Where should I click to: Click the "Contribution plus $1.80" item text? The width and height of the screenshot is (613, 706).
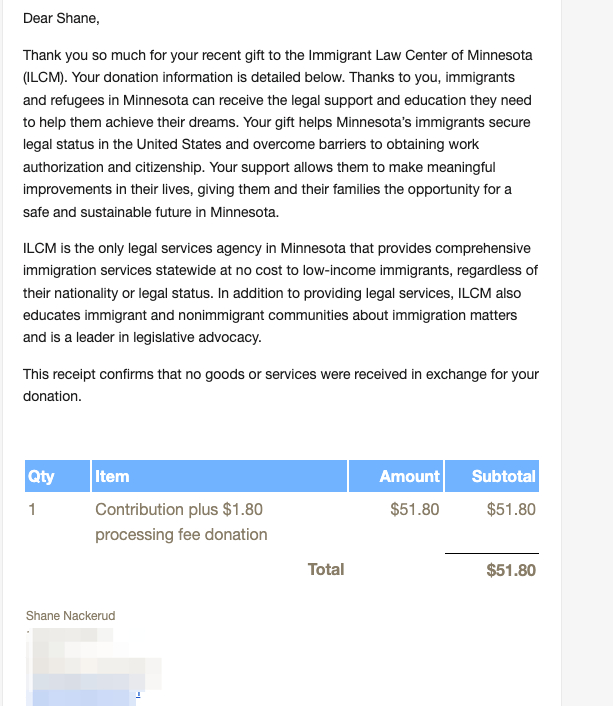point(179,509)
